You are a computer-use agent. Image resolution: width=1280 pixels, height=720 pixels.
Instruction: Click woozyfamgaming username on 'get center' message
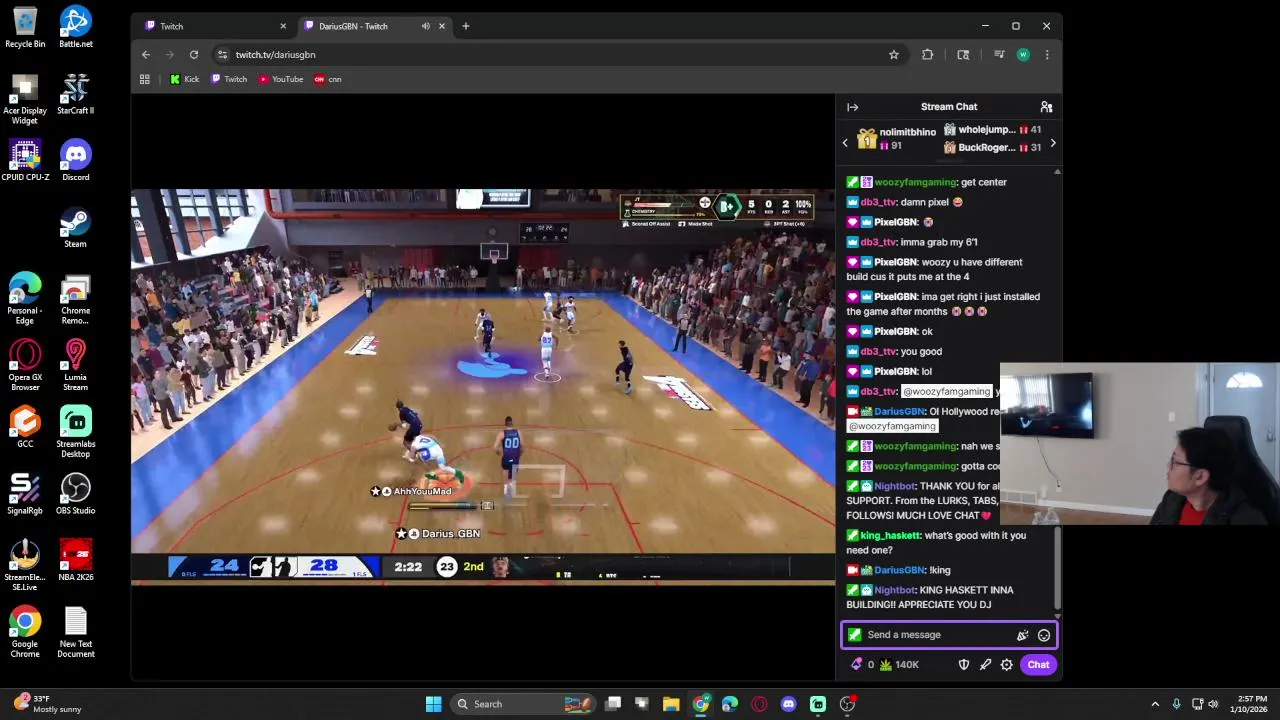click(915, 182)
